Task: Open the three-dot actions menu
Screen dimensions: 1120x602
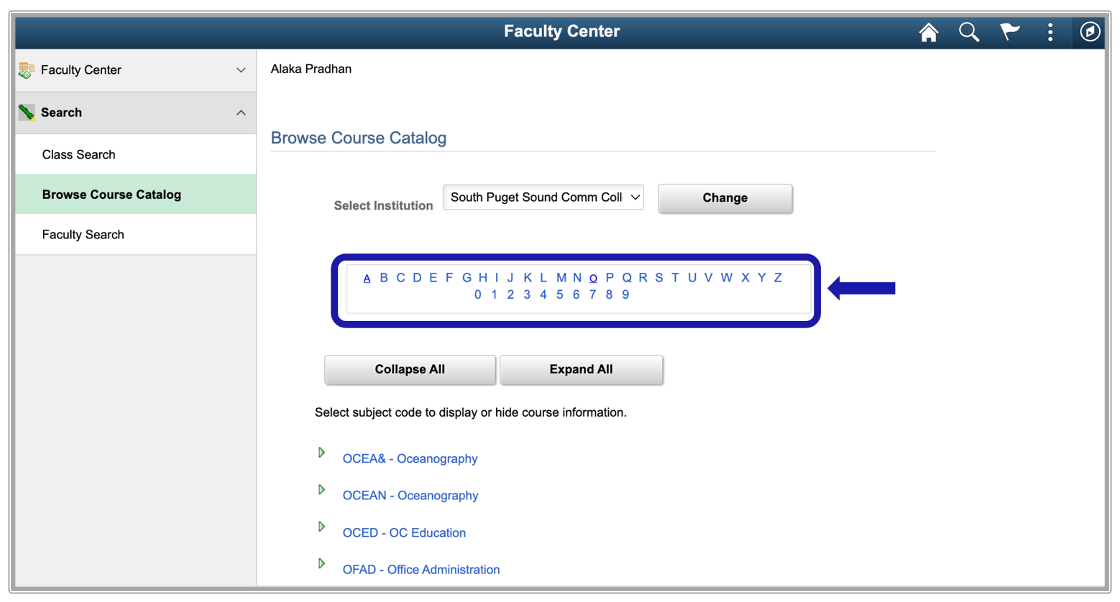Action: (1050, 32)
